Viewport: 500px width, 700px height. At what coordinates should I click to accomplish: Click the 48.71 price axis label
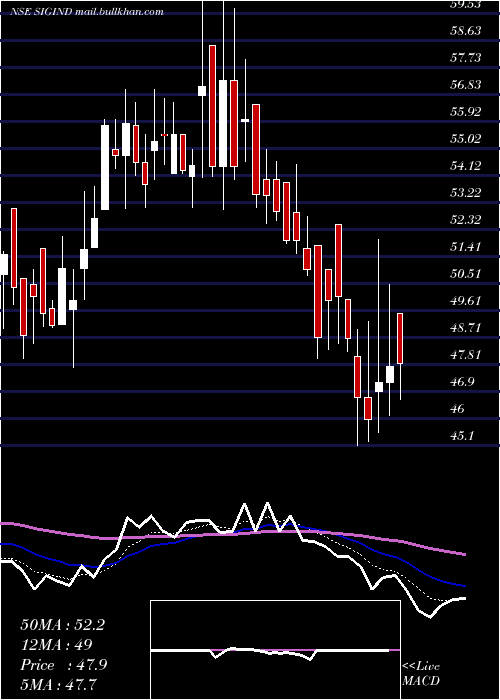coord(466,328)
